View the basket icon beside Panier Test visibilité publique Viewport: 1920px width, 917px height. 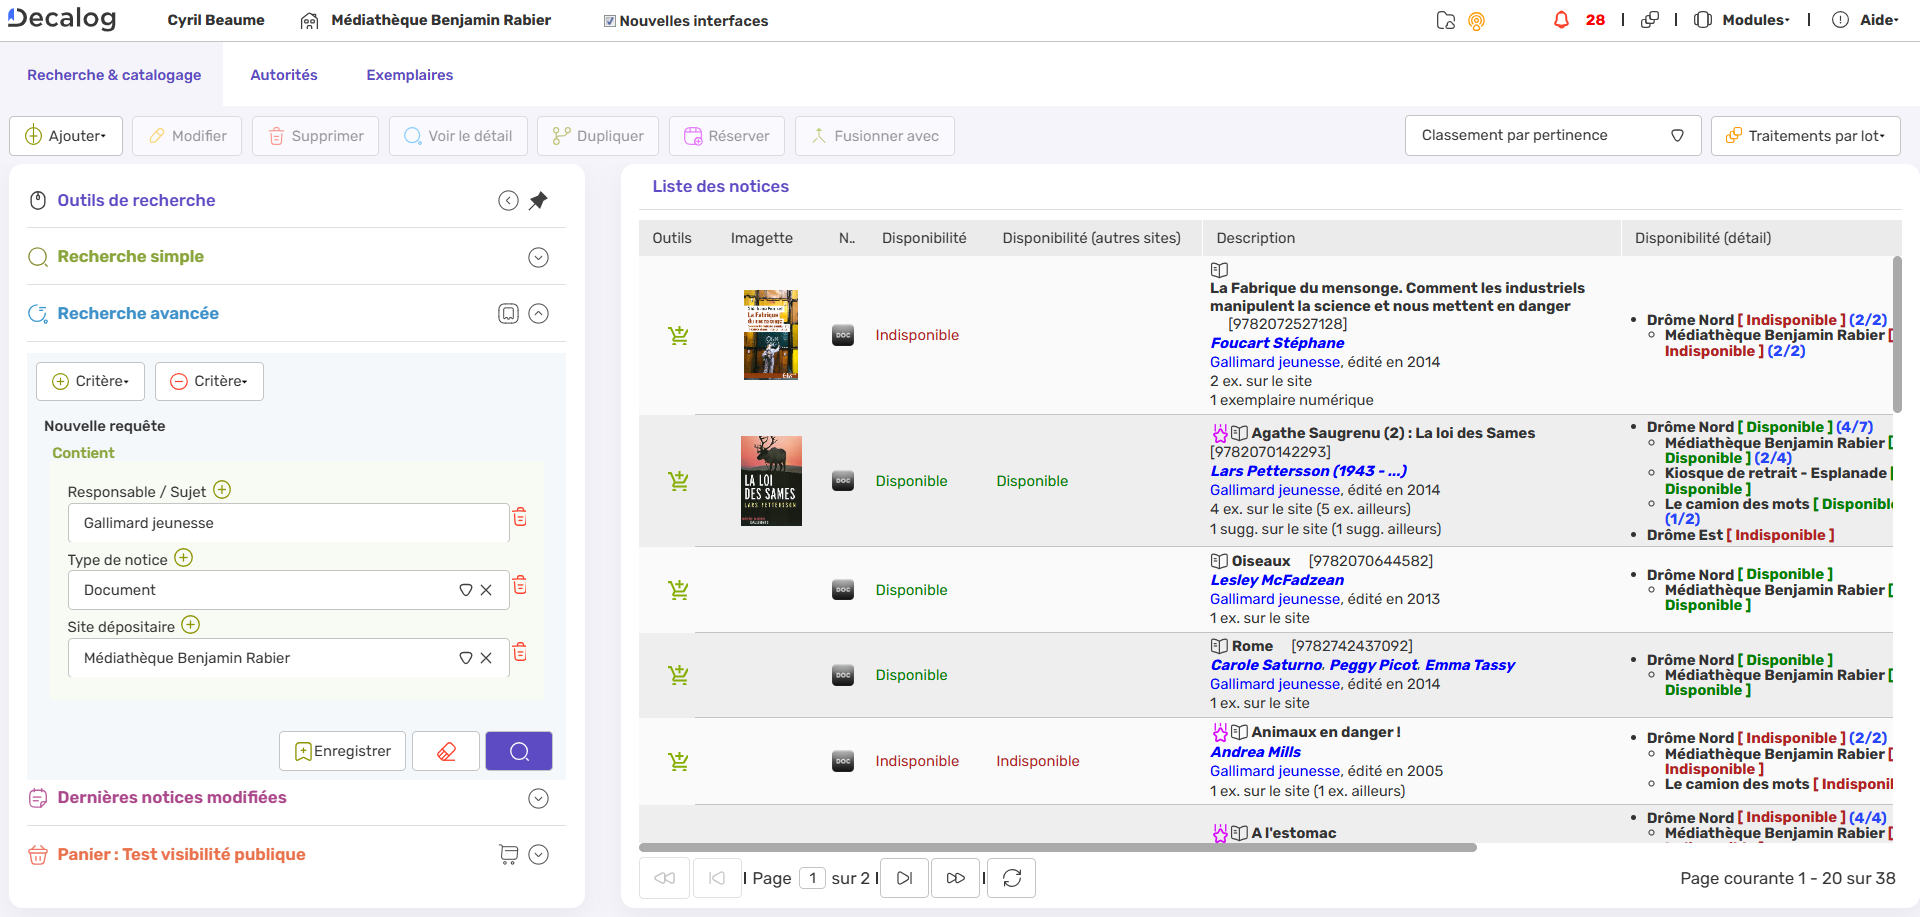tap(508, 855)
